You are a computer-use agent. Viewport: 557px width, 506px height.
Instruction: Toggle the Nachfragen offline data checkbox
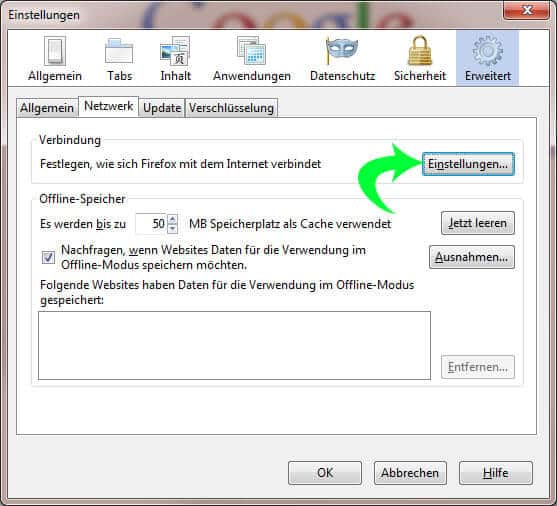click(x=48, y=257)
